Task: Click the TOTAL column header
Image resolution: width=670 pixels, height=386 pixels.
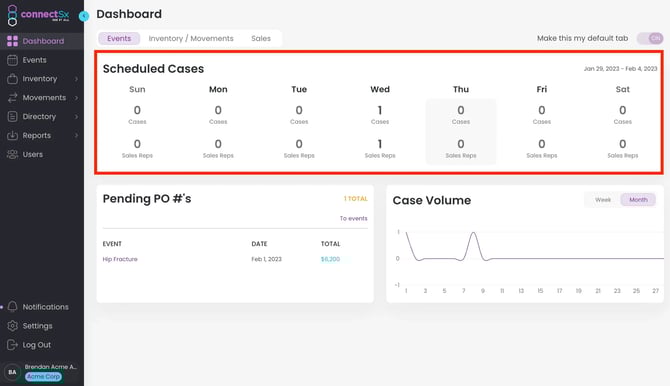Action: [330, 244]
